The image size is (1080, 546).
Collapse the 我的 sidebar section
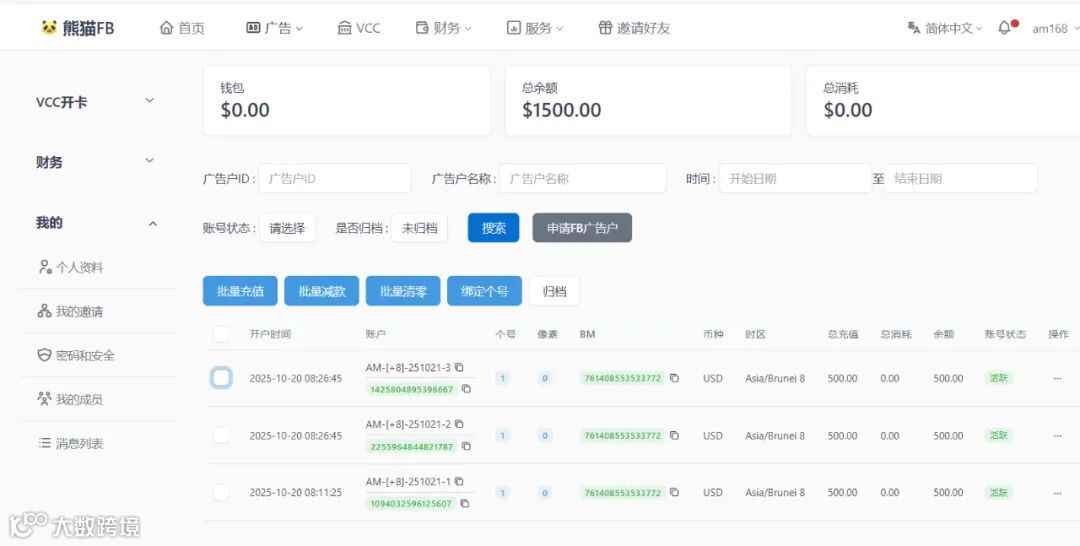pyautogui.click(x=95, y=222)
